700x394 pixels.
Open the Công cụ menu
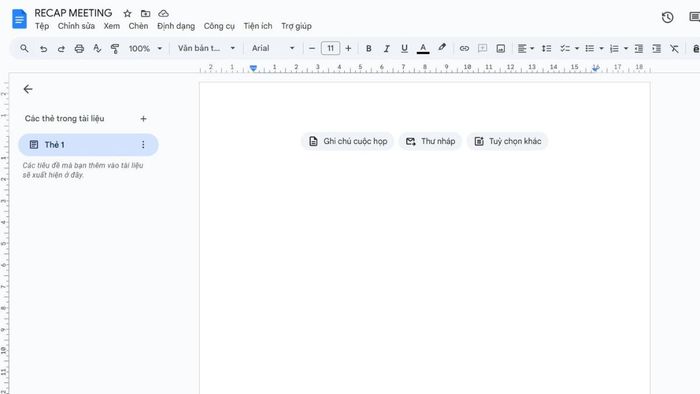tap(219, 26)
